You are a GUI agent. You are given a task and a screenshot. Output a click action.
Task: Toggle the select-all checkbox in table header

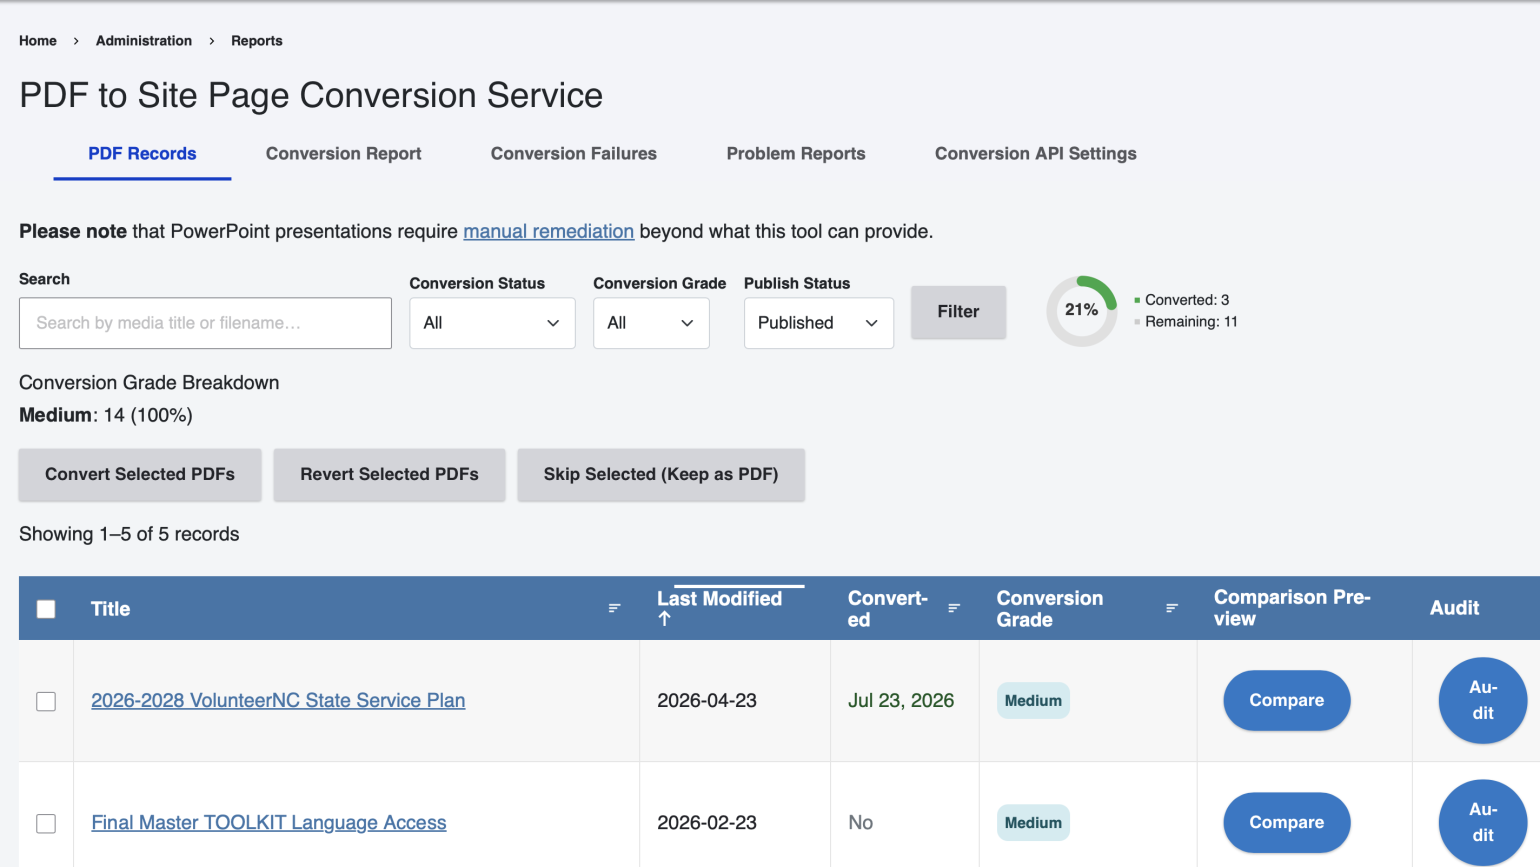(46, 609)
